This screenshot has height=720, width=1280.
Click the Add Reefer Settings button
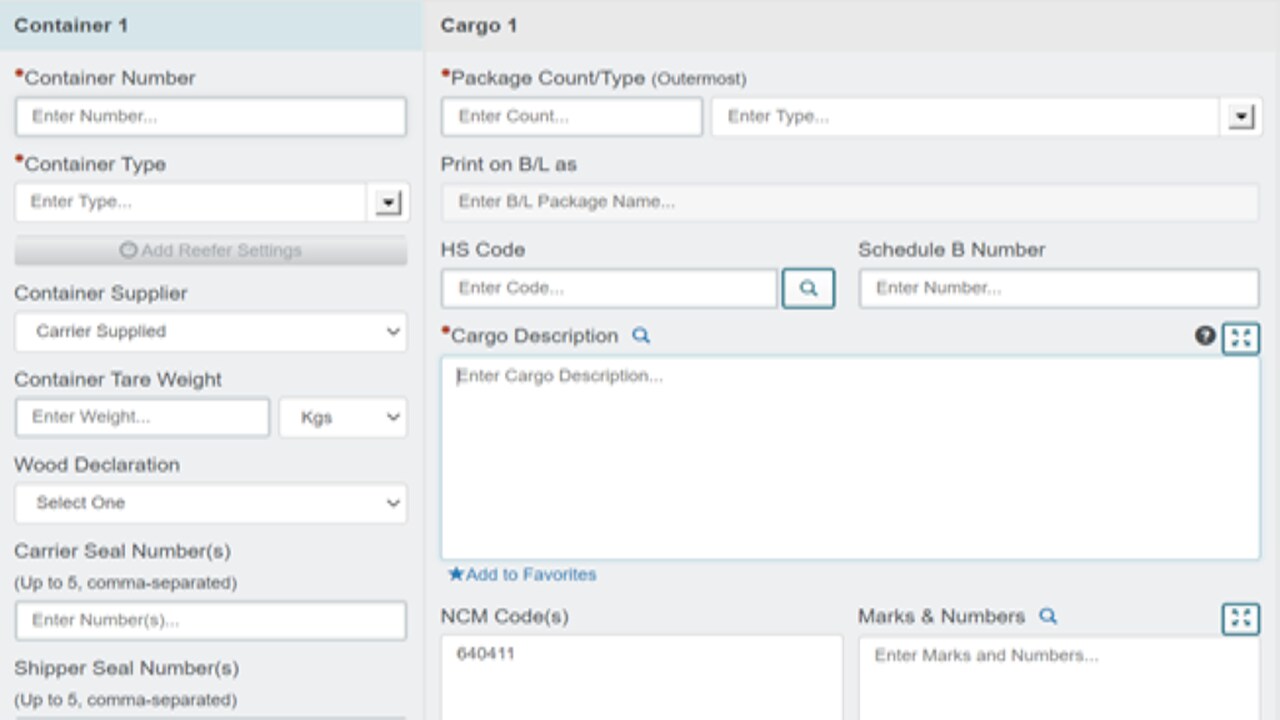coord(210,250)
